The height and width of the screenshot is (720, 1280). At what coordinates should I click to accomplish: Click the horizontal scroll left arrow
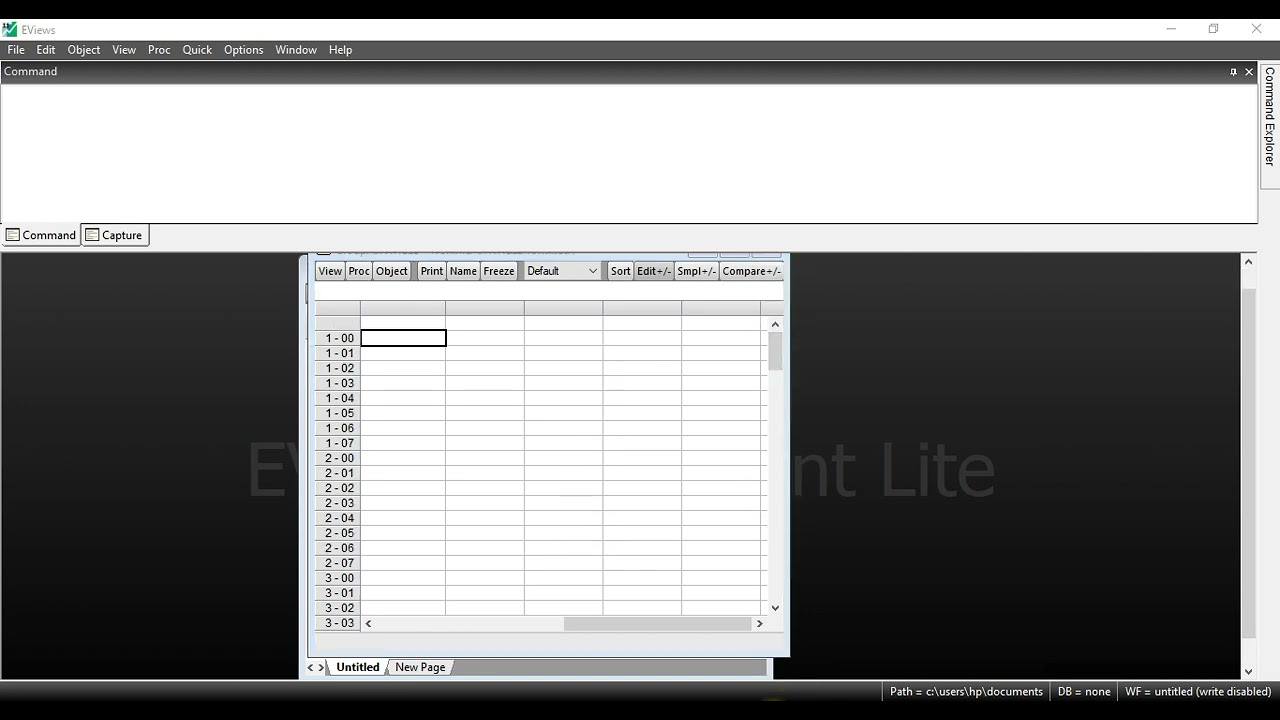click(368, 623)
